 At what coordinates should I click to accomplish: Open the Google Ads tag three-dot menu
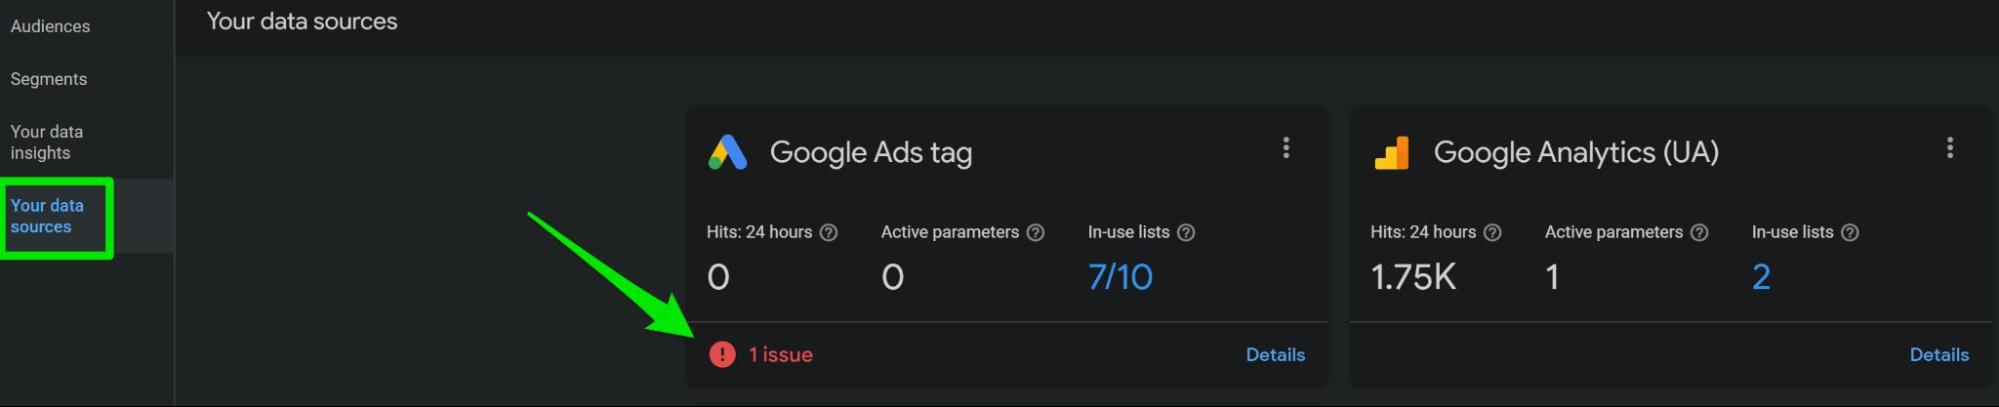click(1286, 148)
